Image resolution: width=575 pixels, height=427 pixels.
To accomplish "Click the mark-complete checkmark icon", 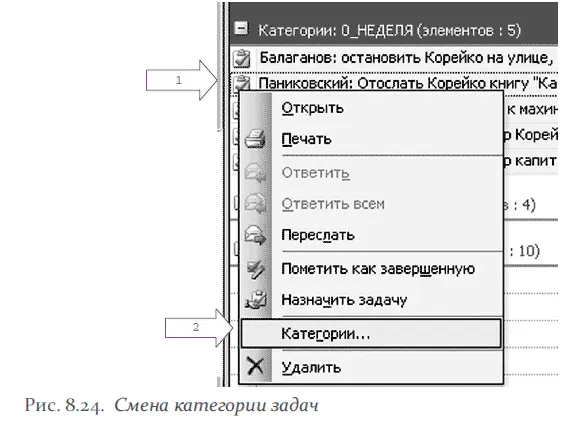I will 255,269.
